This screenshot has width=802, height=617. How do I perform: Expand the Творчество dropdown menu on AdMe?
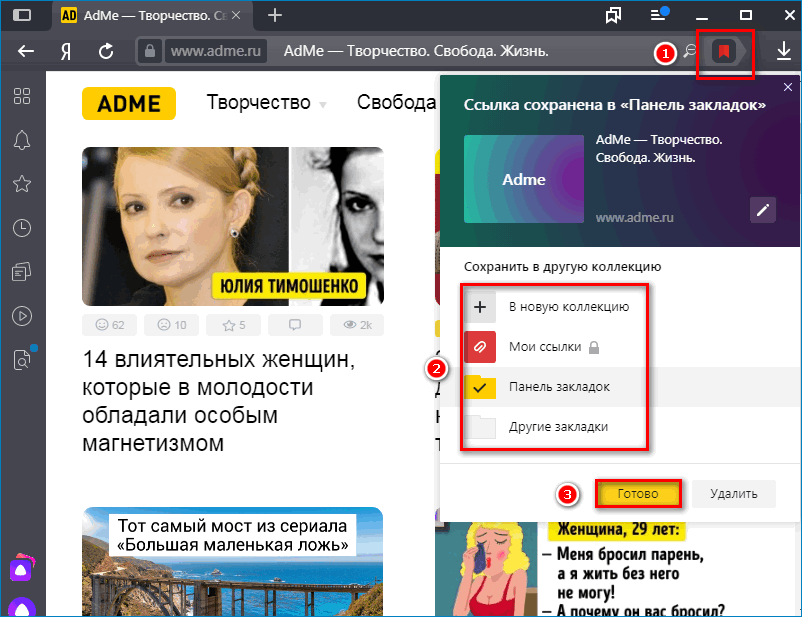[266, 102]
